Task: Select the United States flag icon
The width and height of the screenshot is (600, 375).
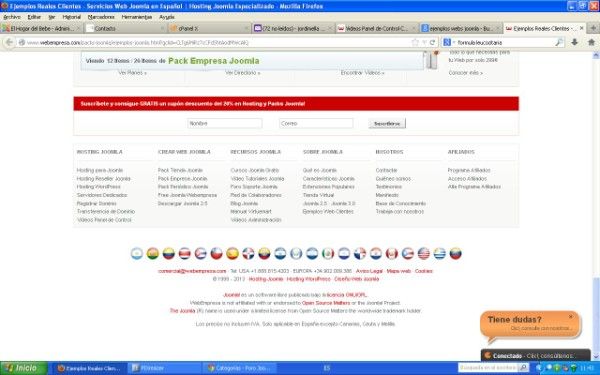Action: pyautogui.click(x=424, y=253)
